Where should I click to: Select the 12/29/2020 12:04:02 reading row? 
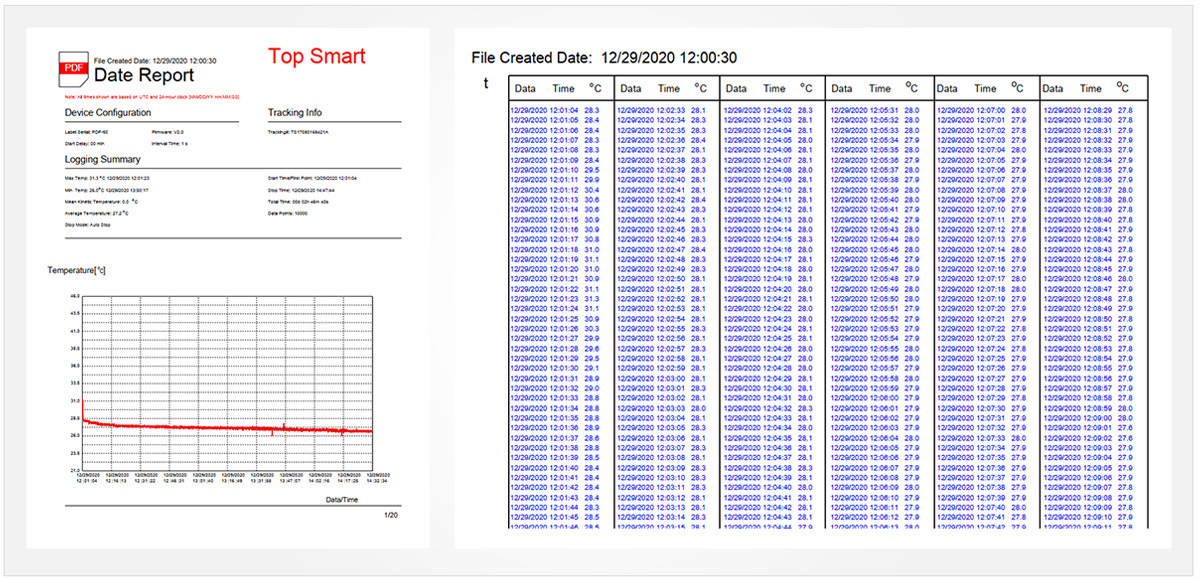point(769,109)
